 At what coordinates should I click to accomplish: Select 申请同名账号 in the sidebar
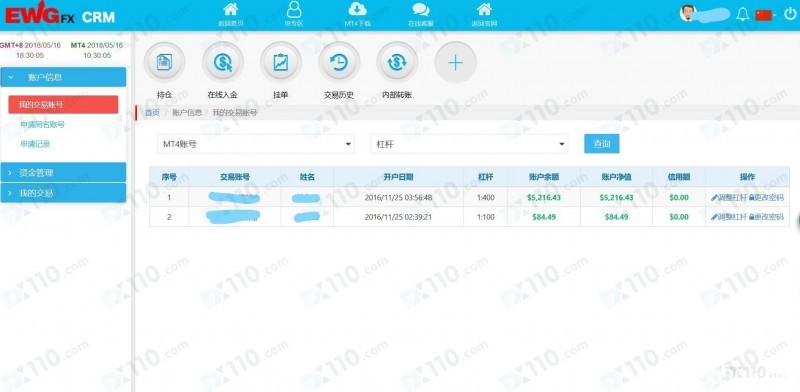[42, 125]
